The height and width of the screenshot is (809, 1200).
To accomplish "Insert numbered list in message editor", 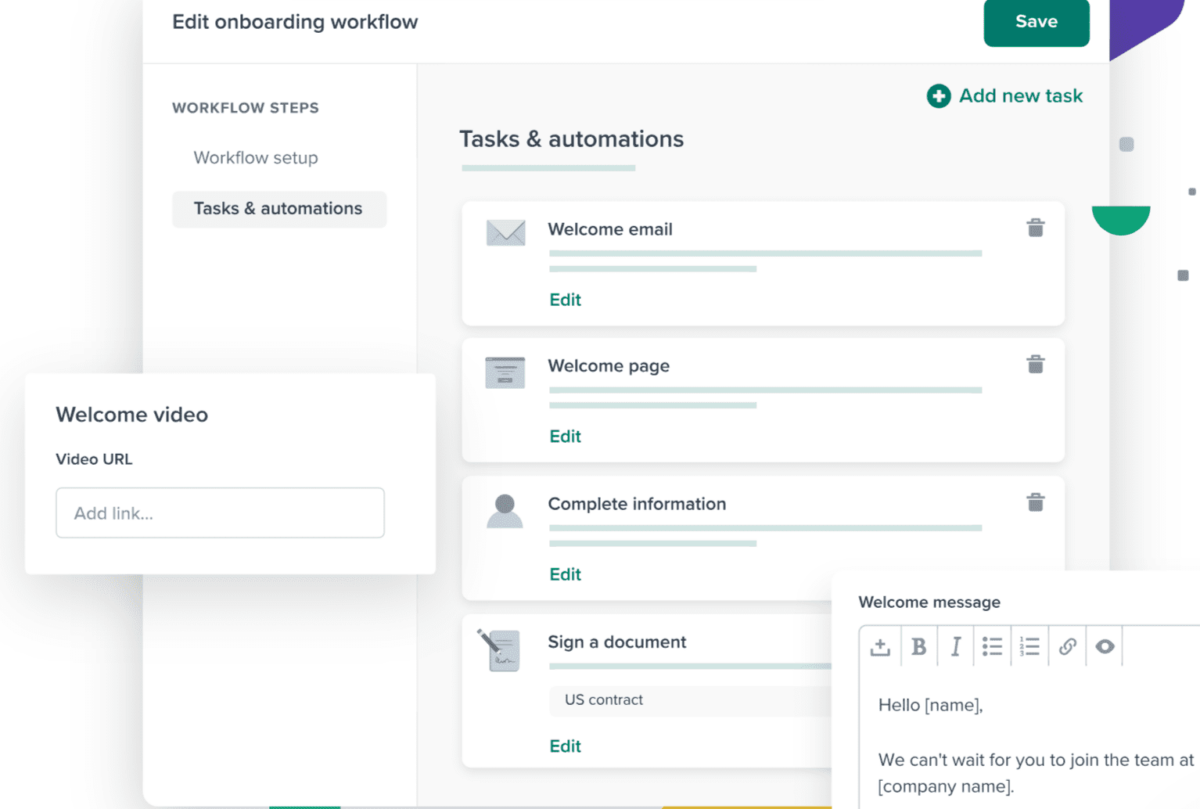I will [x=1029, y=647].
